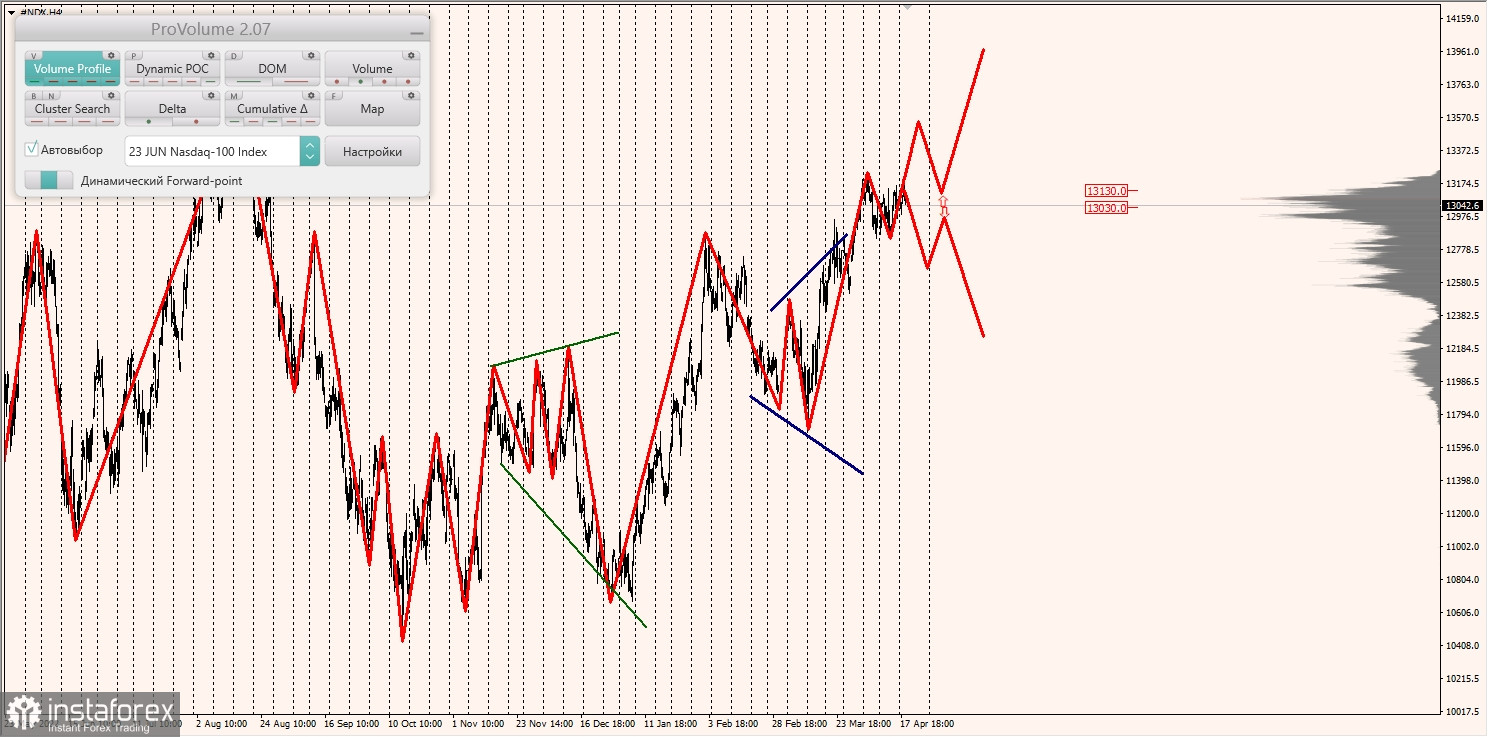
Task: Activate the Cumulative Δ button
Action: [272, 108]
